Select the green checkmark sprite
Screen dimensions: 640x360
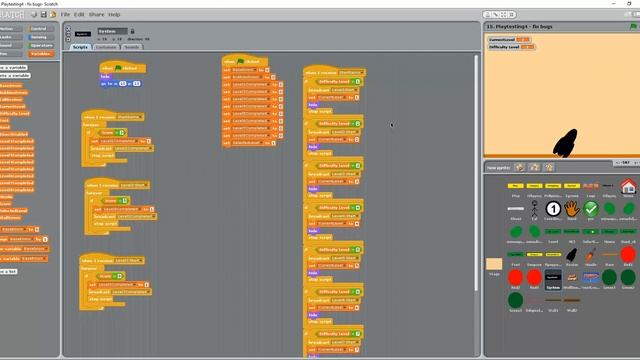591,209
